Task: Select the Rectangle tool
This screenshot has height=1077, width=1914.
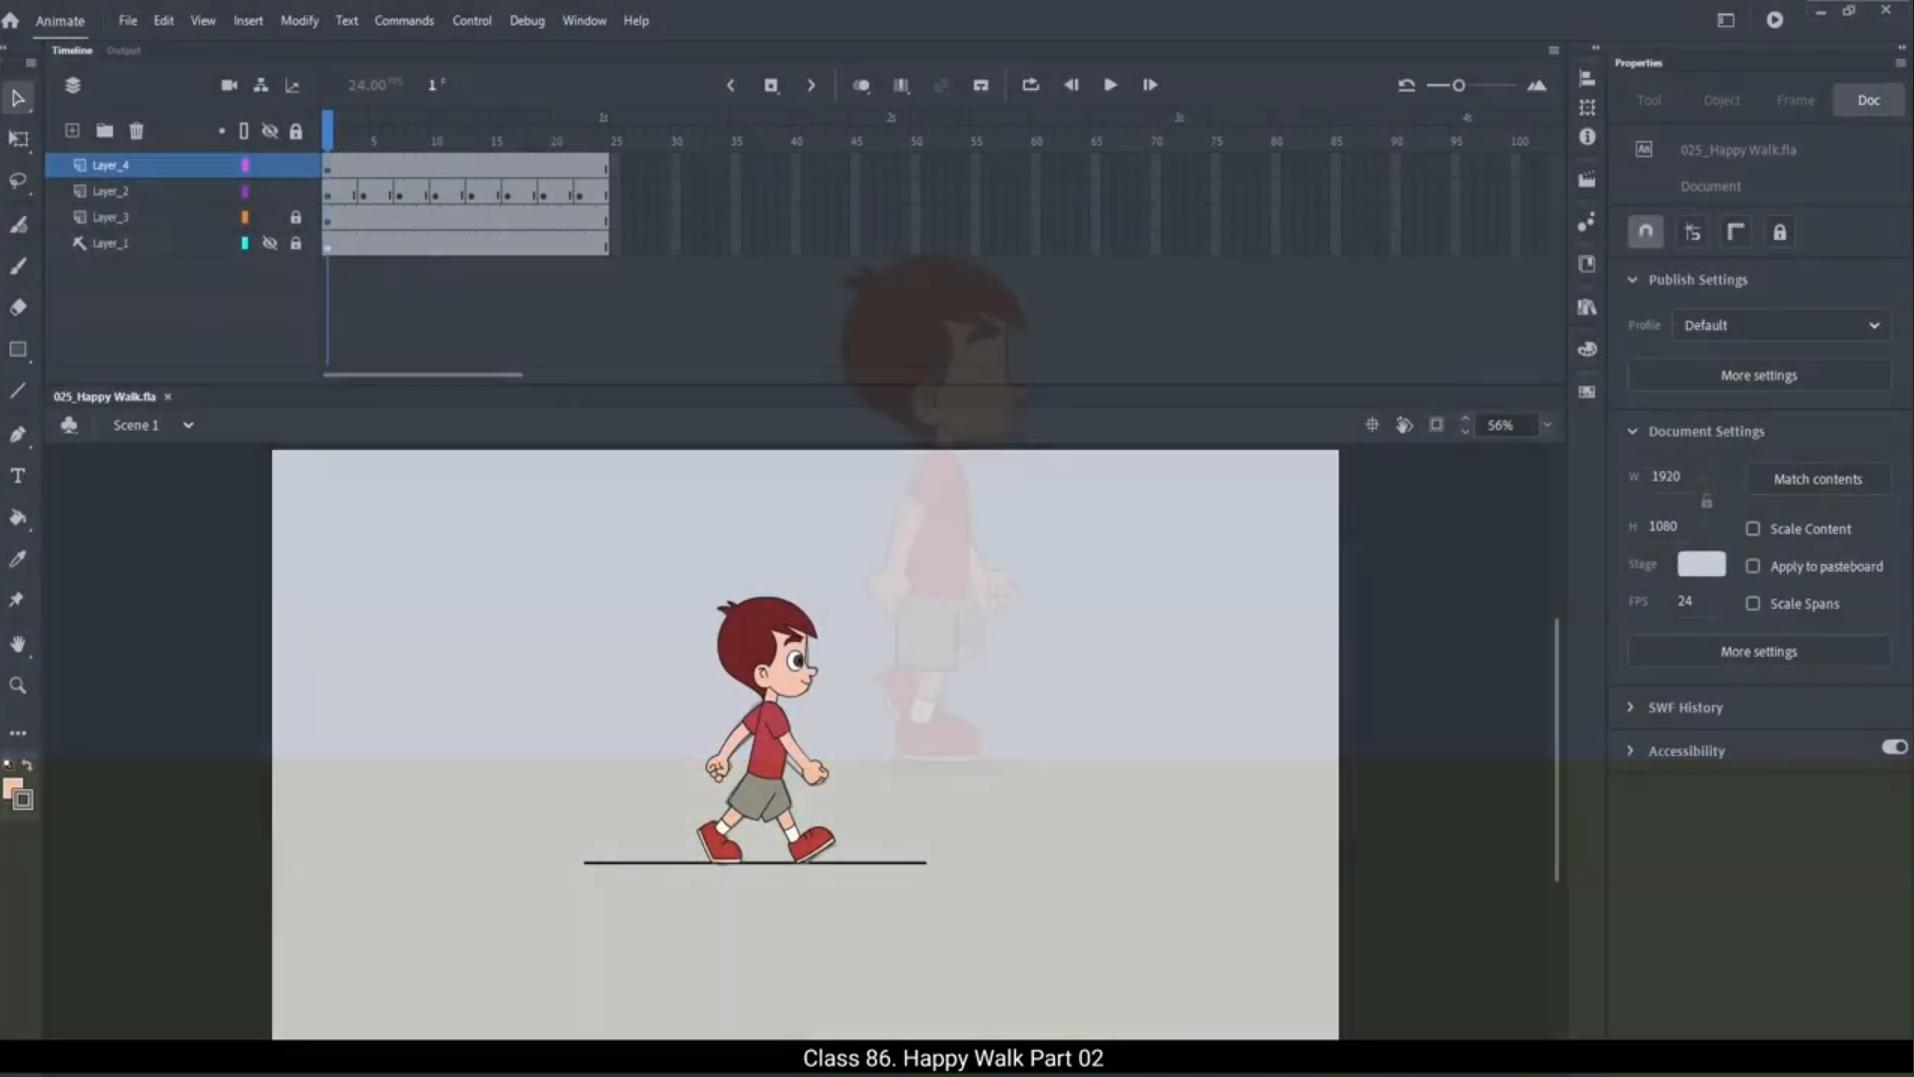Action: (x=18, y=349)
